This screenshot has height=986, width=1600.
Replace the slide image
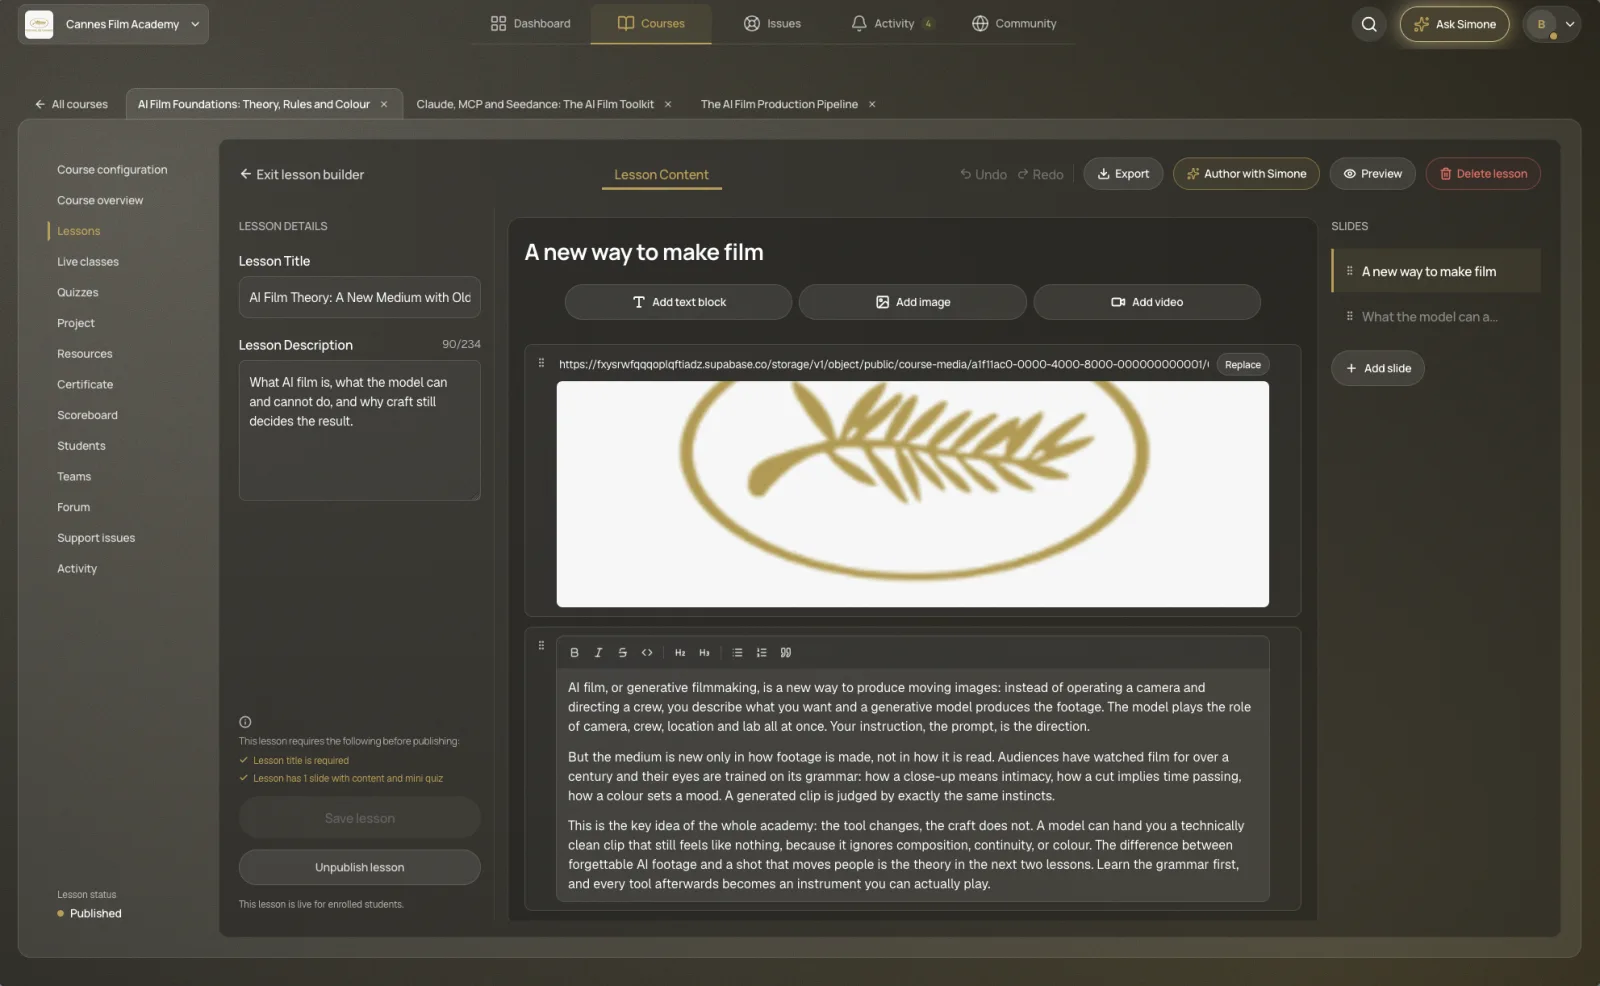click(x=1243, y=365)
